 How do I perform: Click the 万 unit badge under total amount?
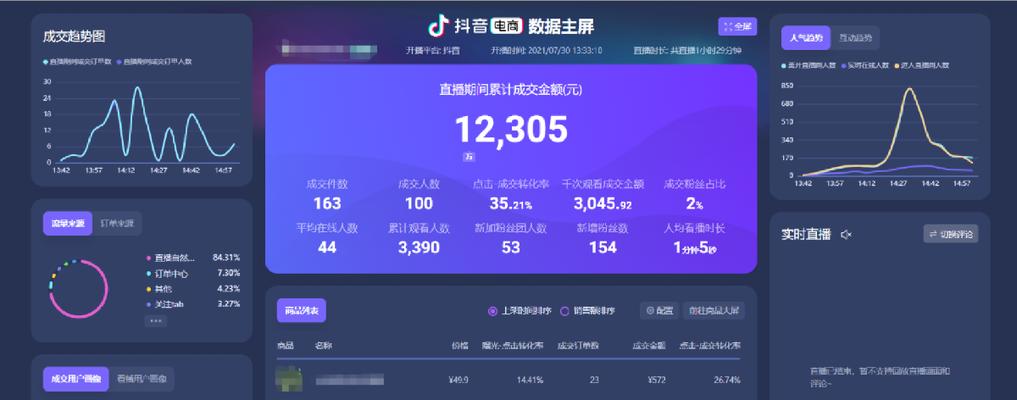469,157
